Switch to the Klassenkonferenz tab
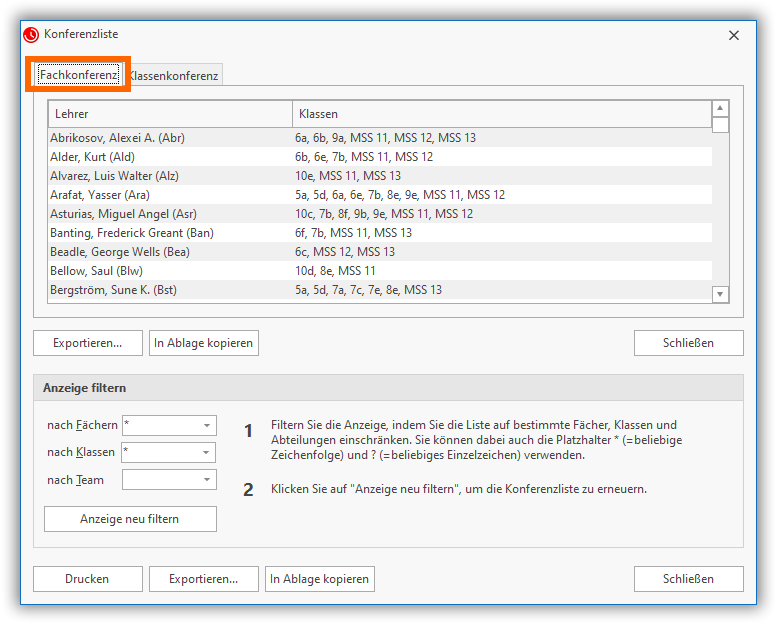This screenshot has width=777, height=625. (174, 75)
